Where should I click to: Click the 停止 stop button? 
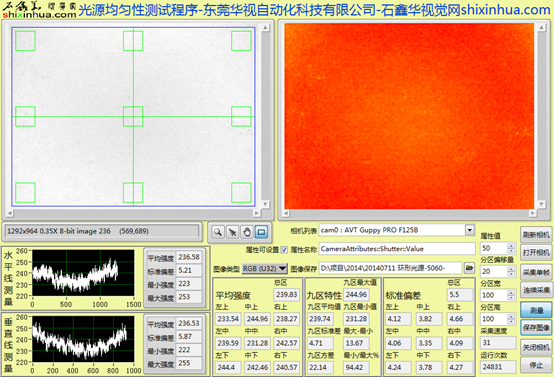pos(536,365)
